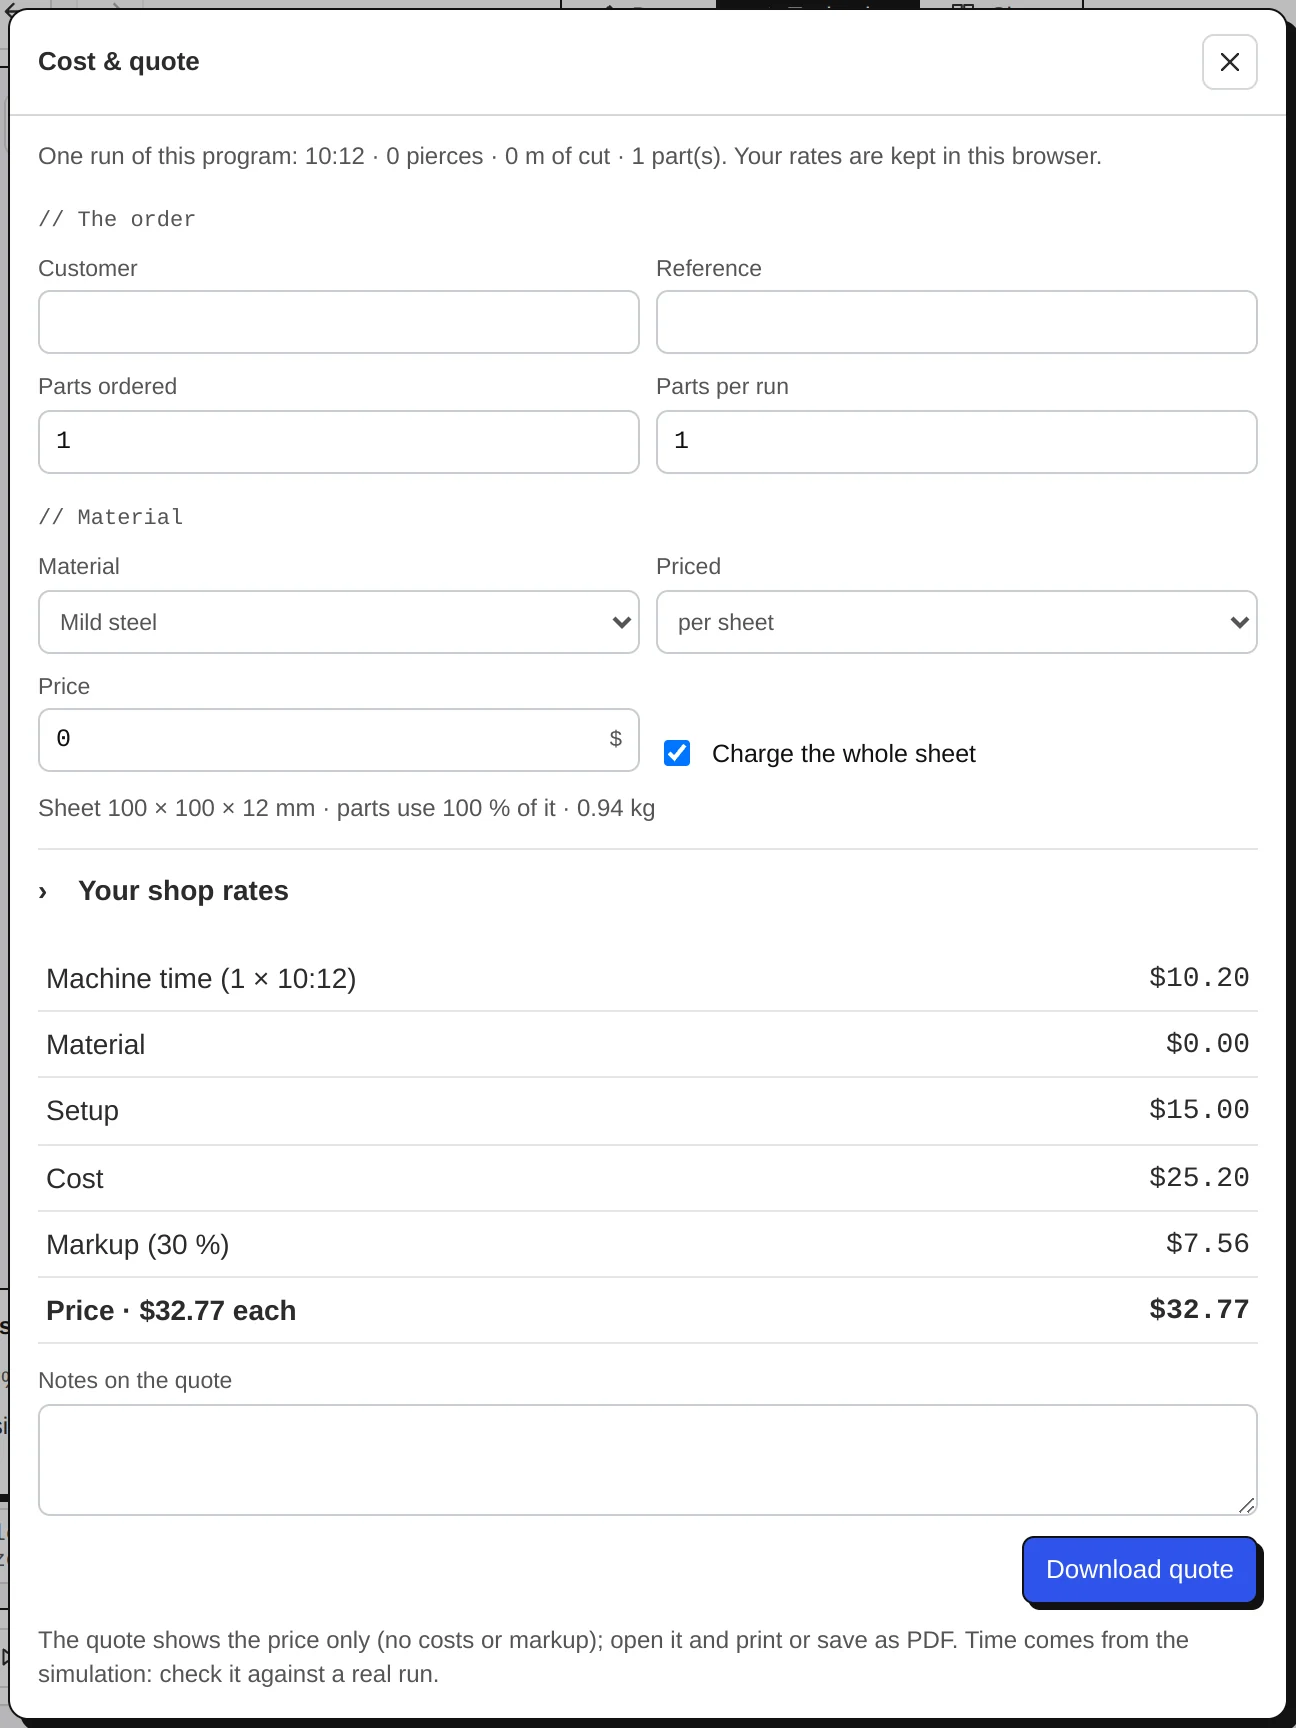Expand the Your shop rates section
1296x1728 pixels.
click(x=164, y=891)
